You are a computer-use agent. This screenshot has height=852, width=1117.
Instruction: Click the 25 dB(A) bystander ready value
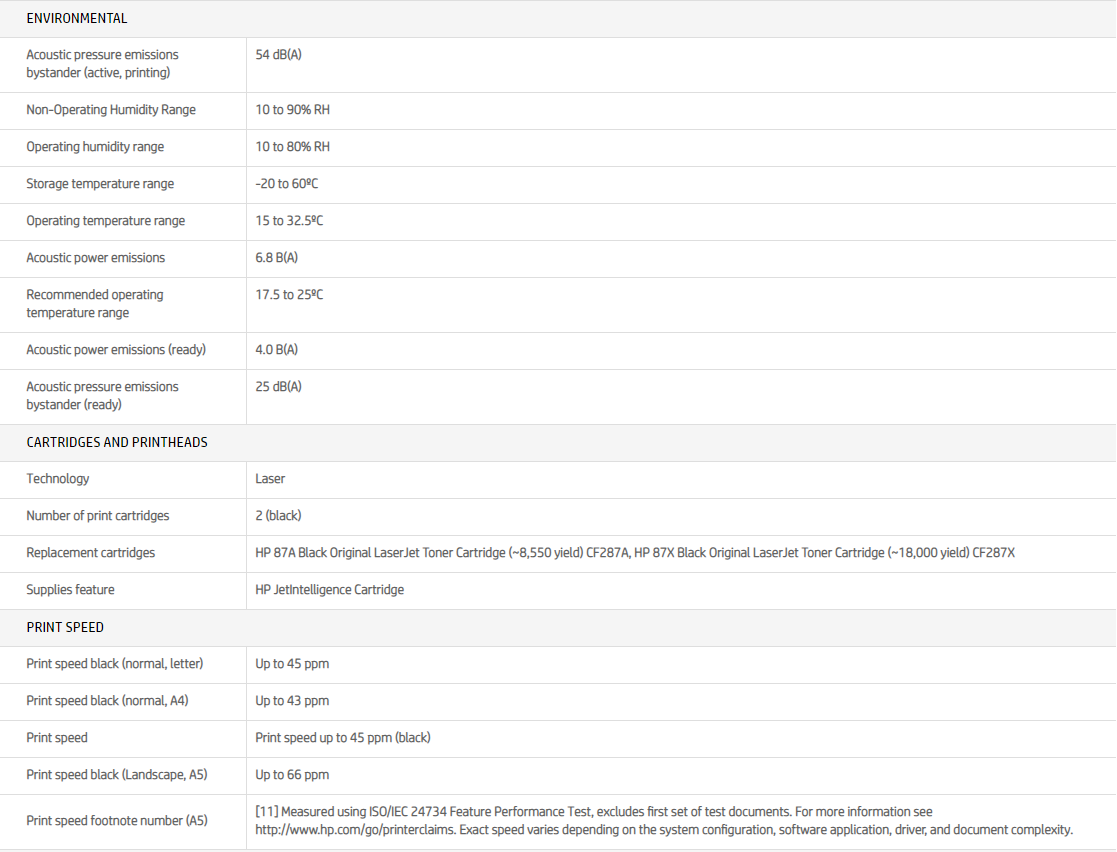(278, 386)
